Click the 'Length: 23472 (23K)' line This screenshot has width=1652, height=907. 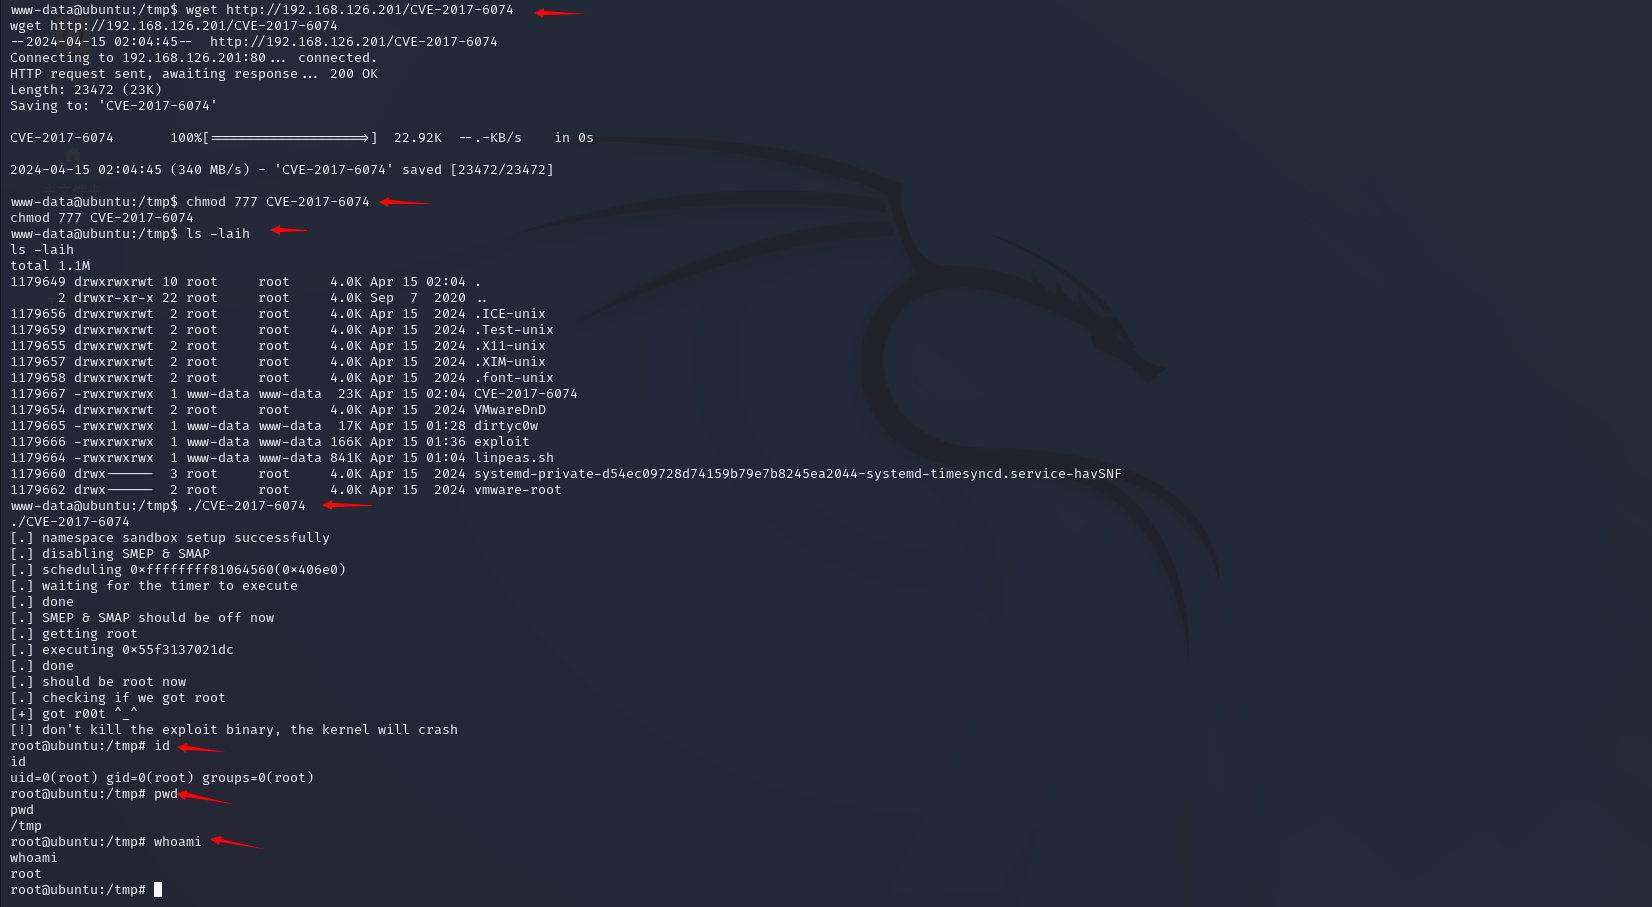coord(86,90)
